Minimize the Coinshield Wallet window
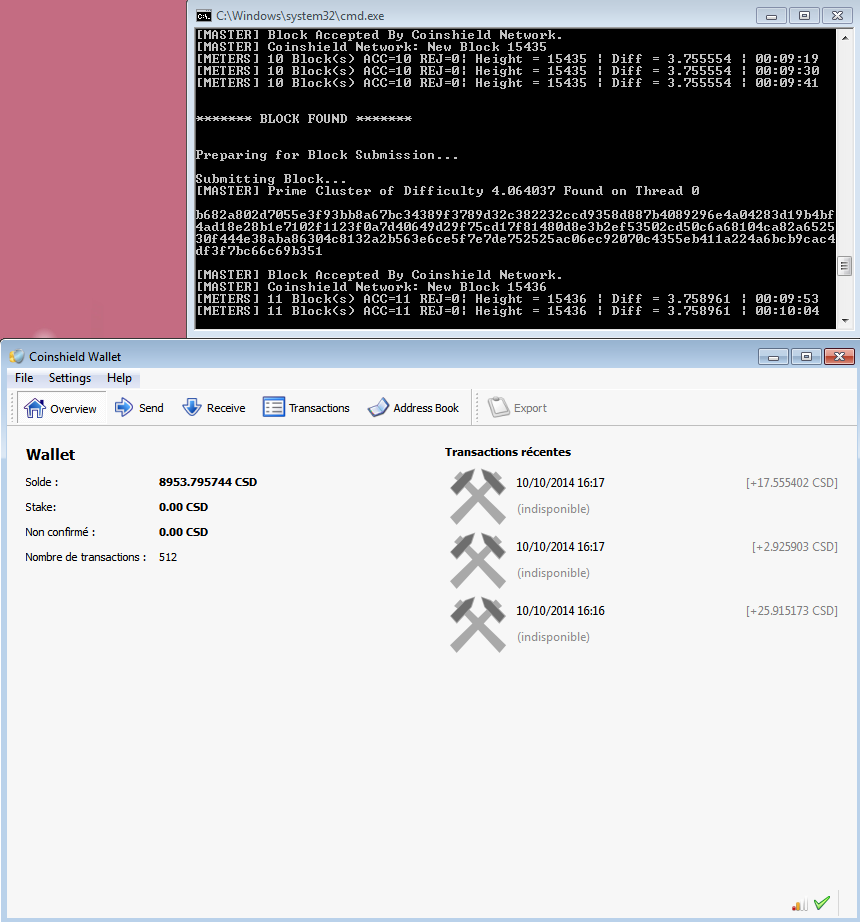Screen dimensions: 860x922 pos(774,356)
